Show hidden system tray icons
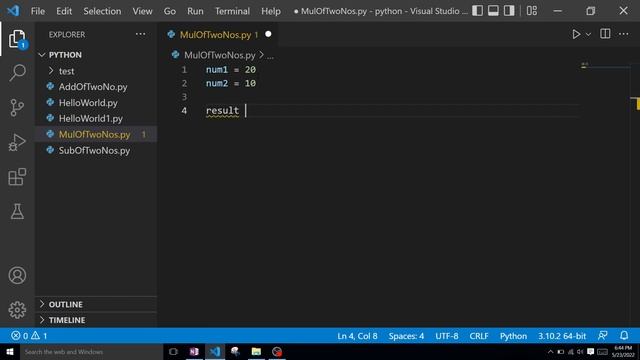 tap(550, 352)
